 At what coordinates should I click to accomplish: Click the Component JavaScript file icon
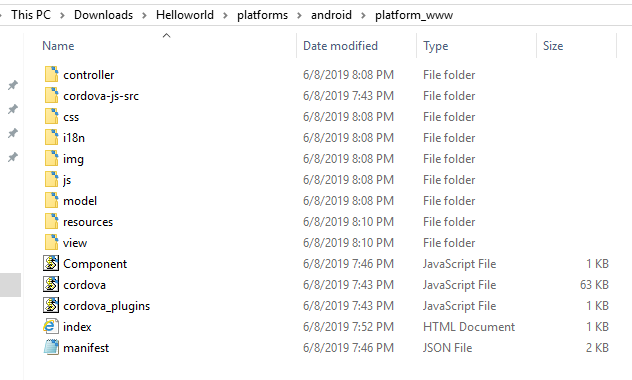(x=51, y=263)
